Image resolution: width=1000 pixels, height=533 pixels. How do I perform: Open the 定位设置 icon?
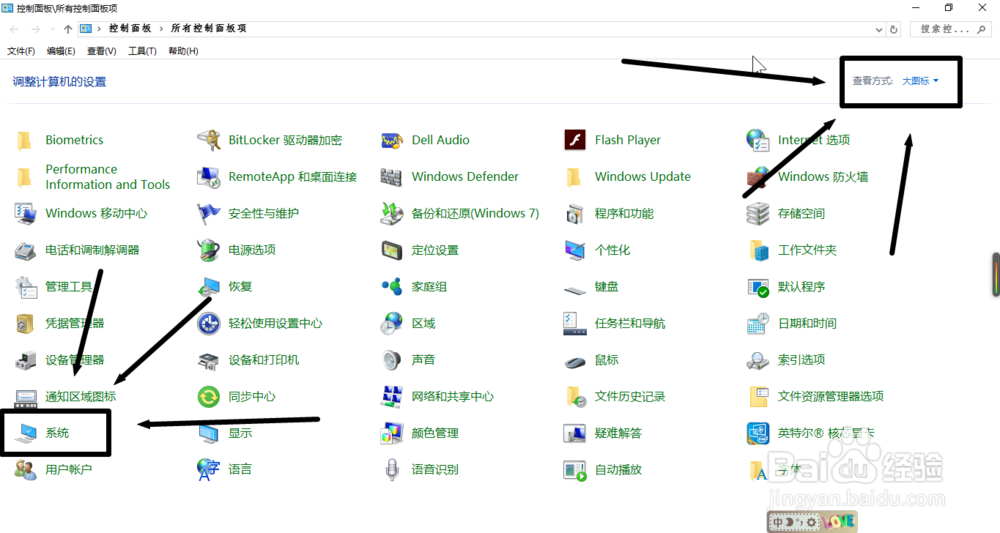[392, 251]
